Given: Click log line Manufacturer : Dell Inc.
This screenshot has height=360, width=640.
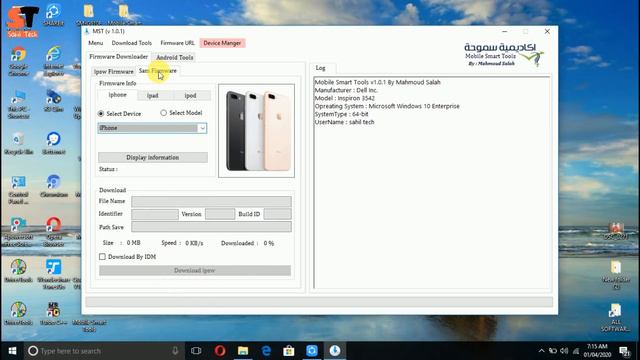Looking at the screenshot, I should pos(346,90).
